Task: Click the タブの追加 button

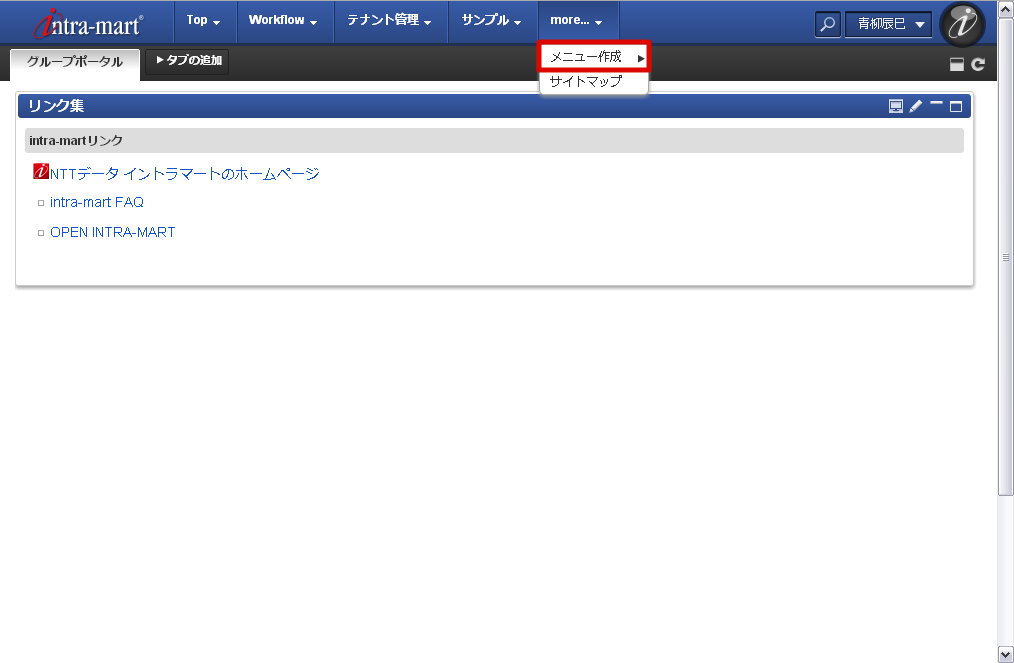Action: click(x=187, y=61)
